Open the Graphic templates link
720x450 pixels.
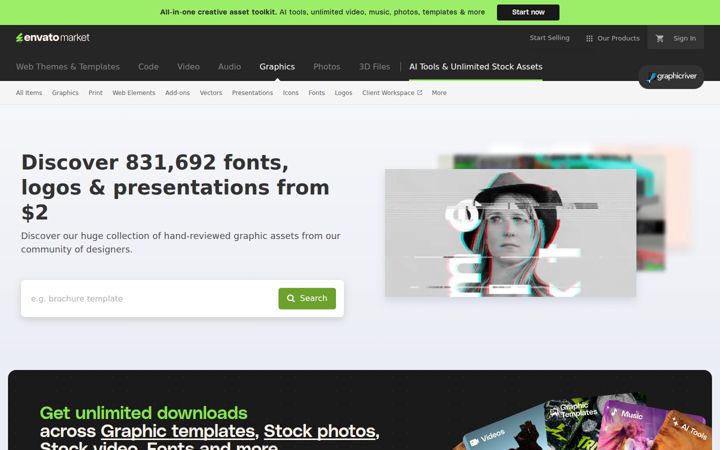tap(178, 431)
